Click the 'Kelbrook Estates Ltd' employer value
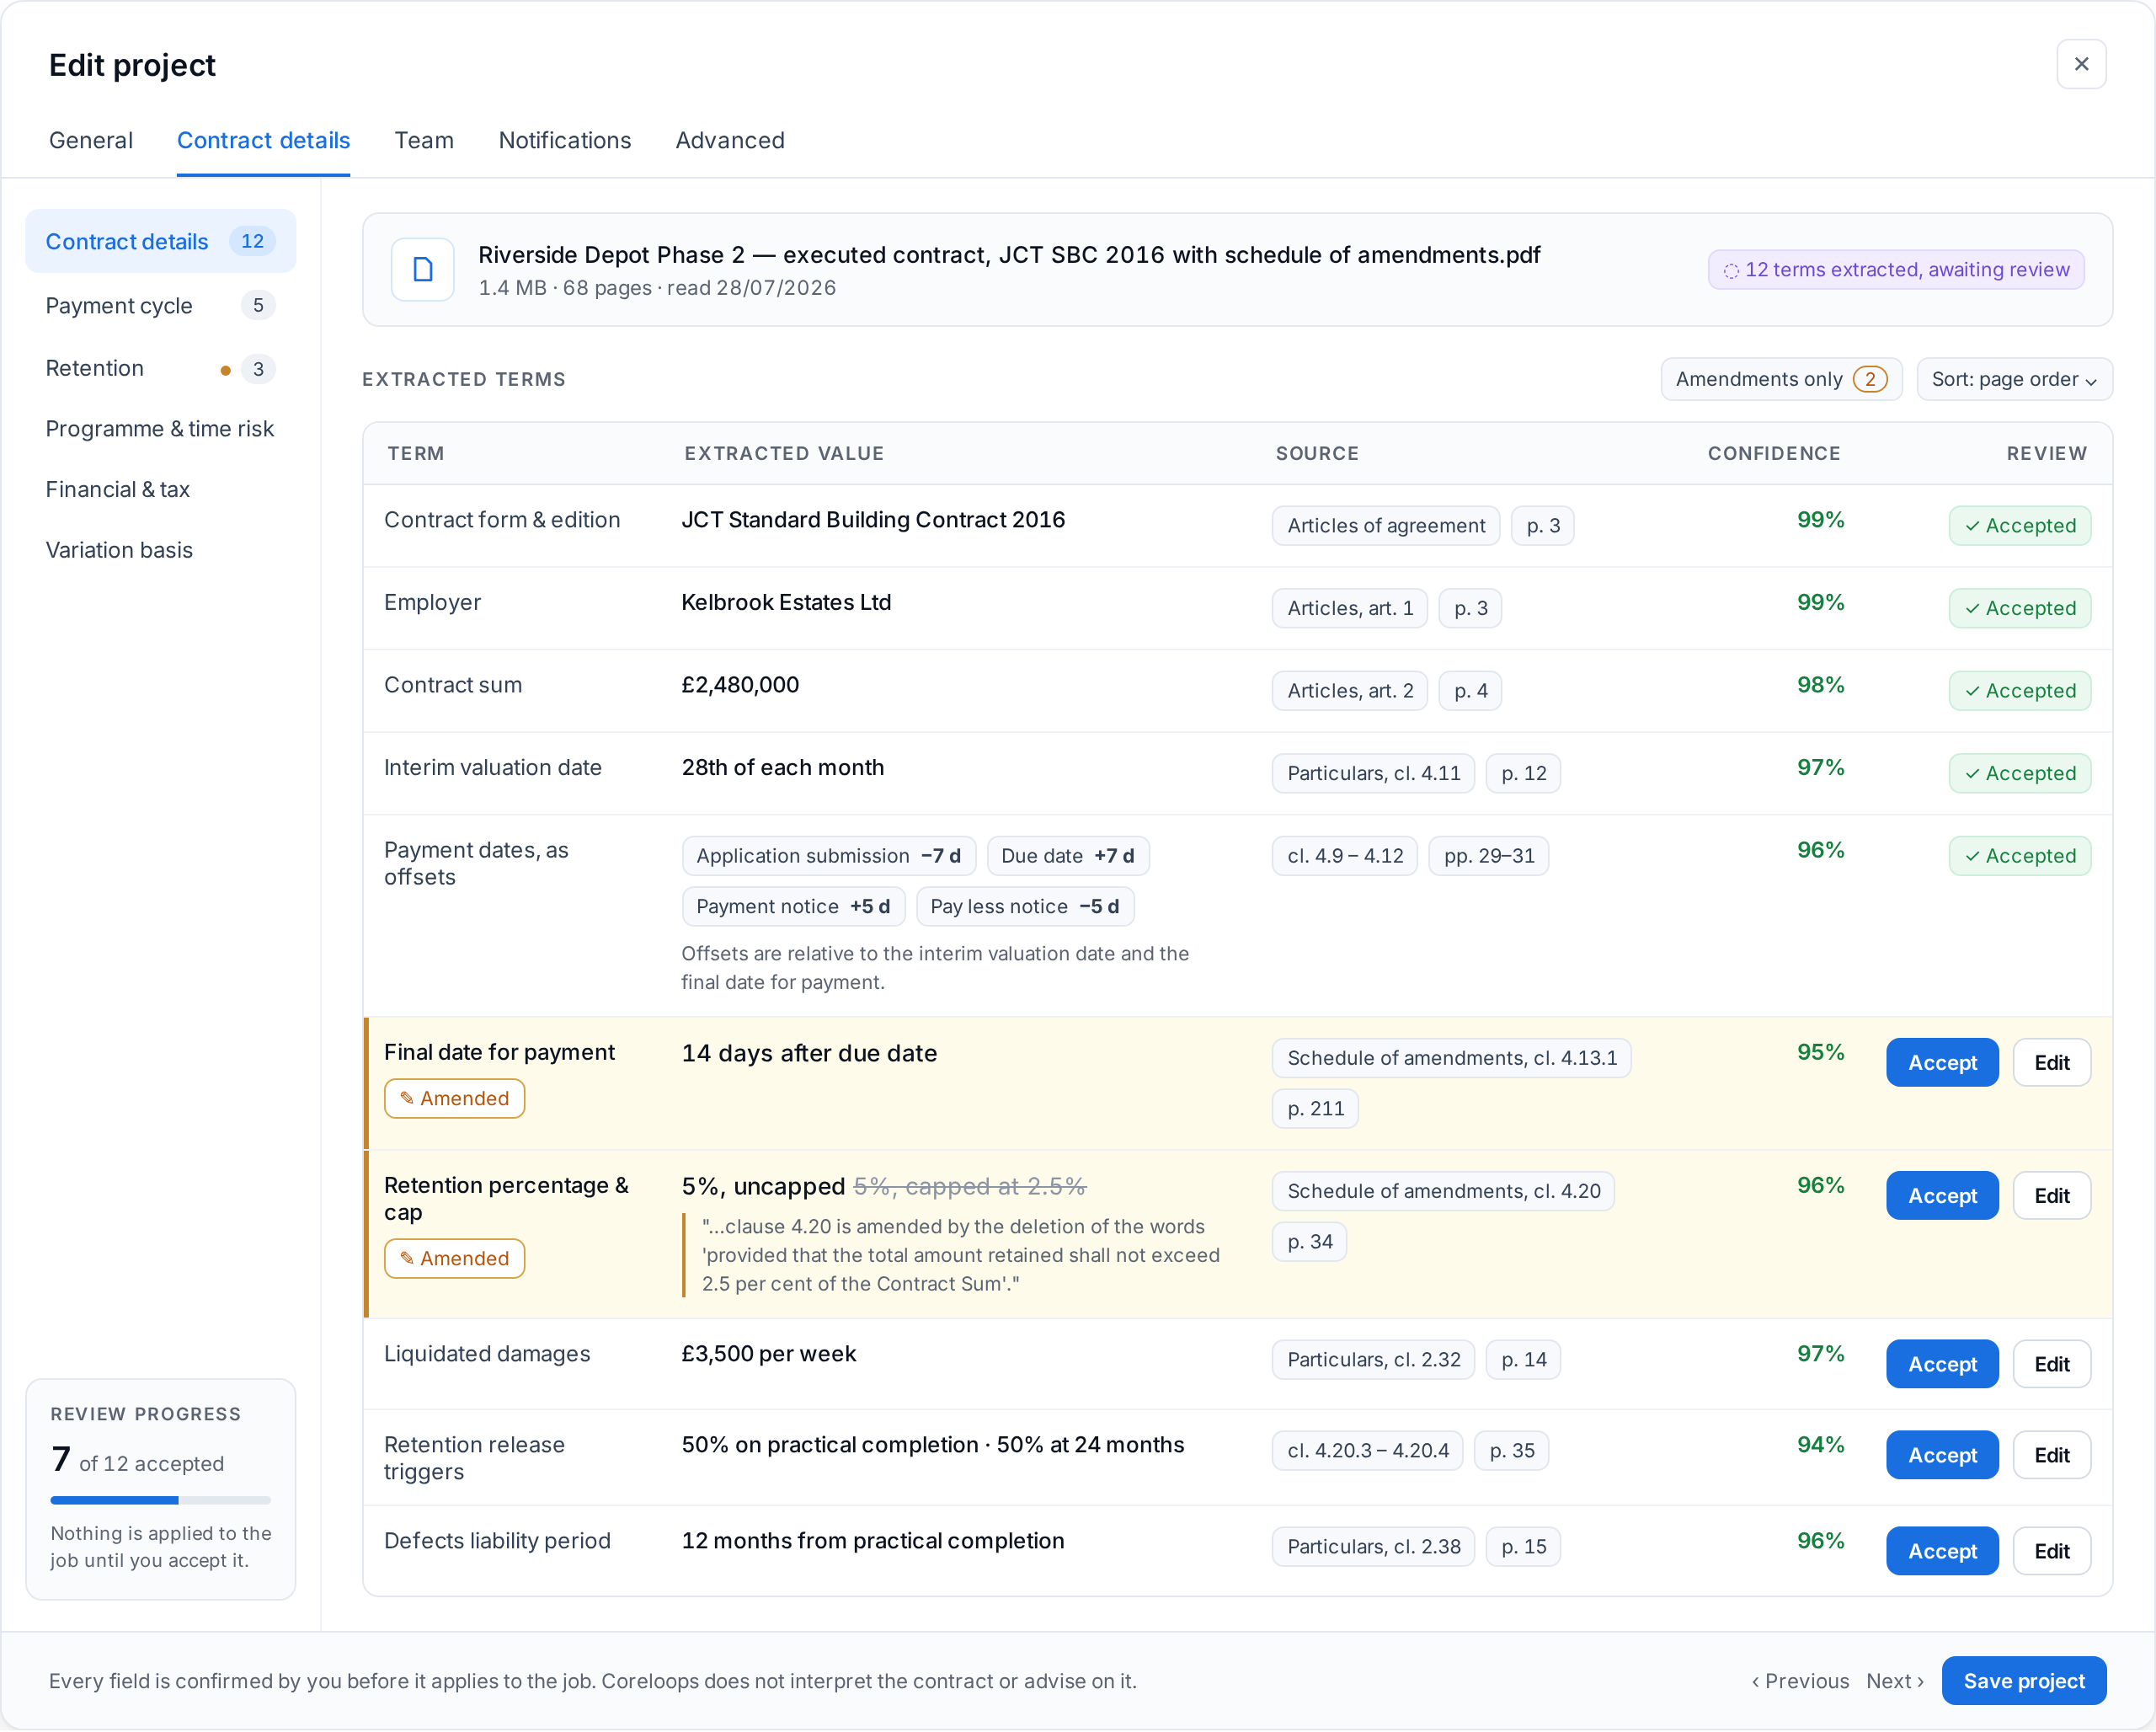 click(x=786, y=603)
